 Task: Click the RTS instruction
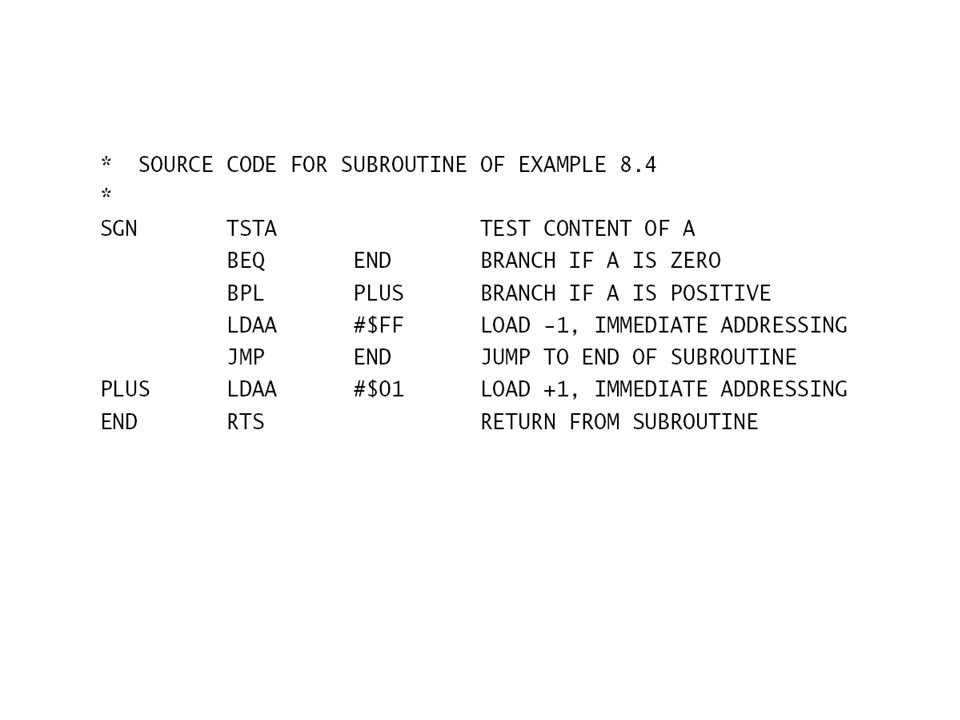tap(246, 422)
